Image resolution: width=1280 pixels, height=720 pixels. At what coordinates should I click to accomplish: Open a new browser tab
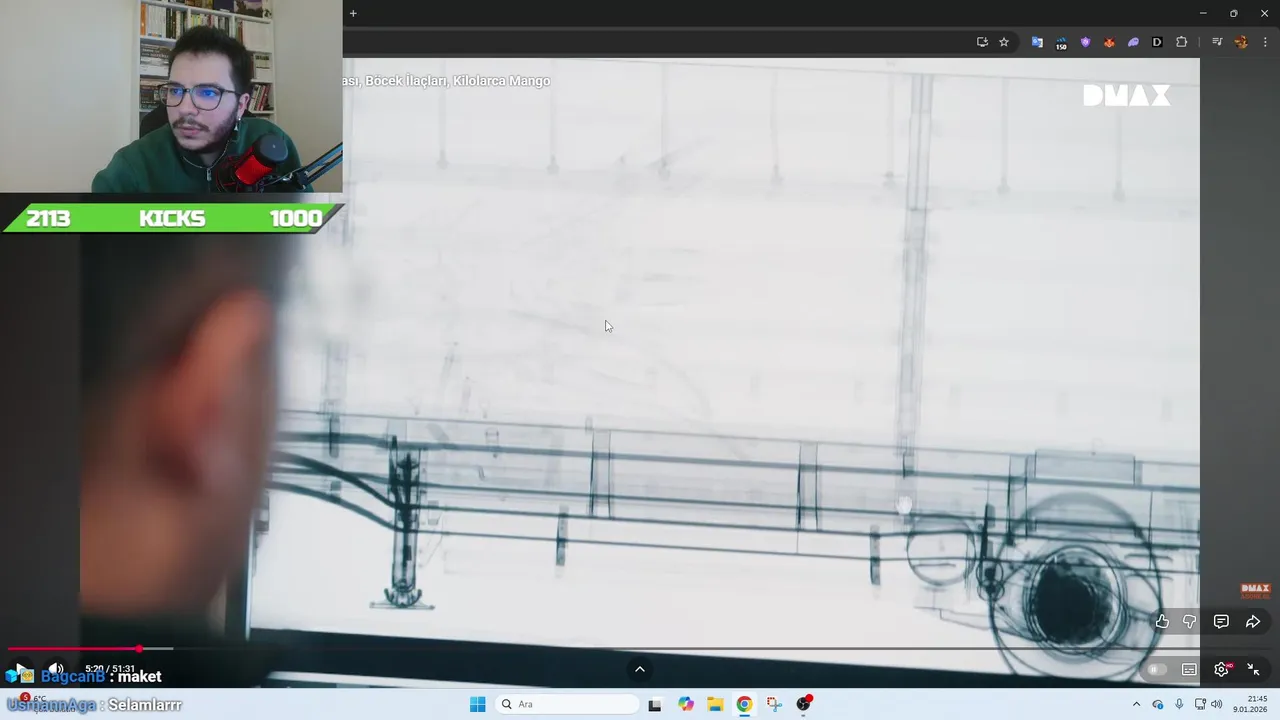(x=353, y=13)
